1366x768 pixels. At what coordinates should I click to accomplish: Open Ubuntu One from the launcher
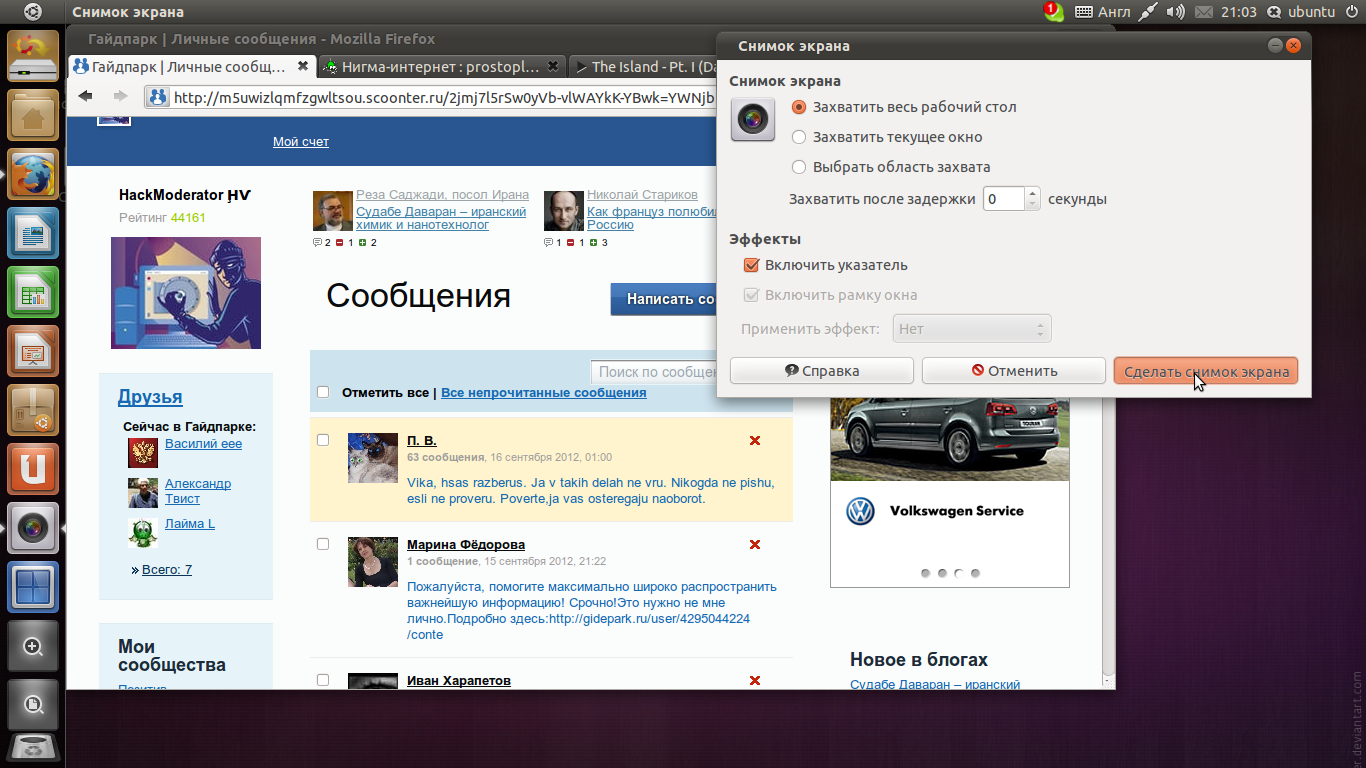33,469
